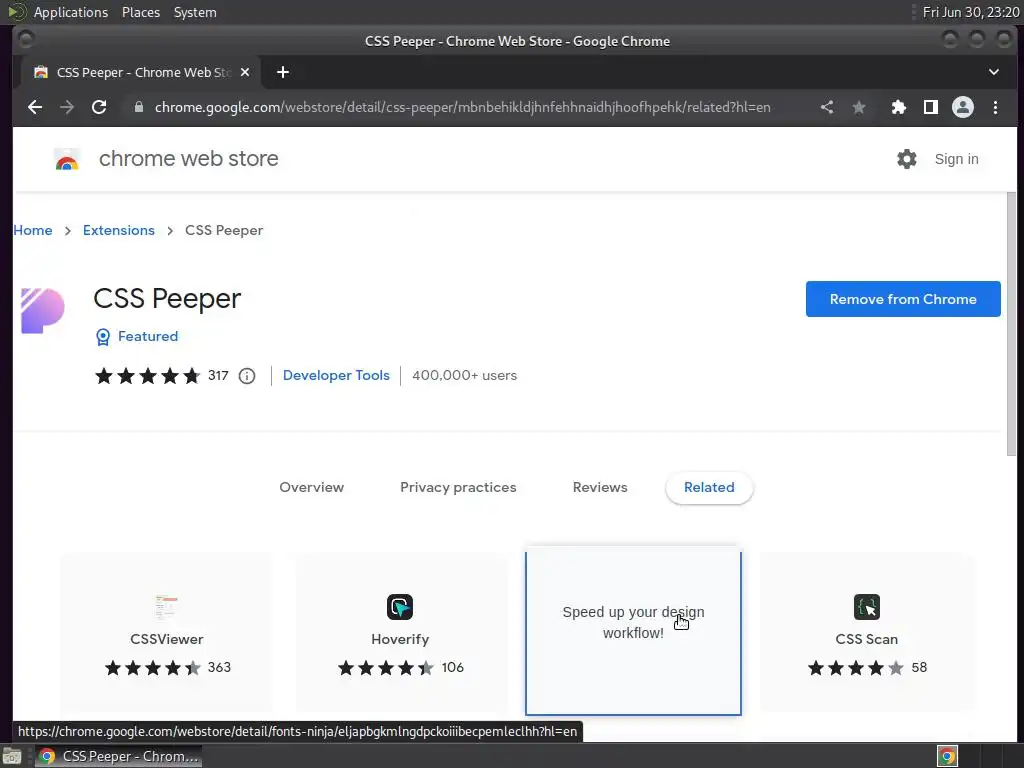Open the CSSViewer extension icon
Screen dimensions: 1024x768
[x=167, y=607]
